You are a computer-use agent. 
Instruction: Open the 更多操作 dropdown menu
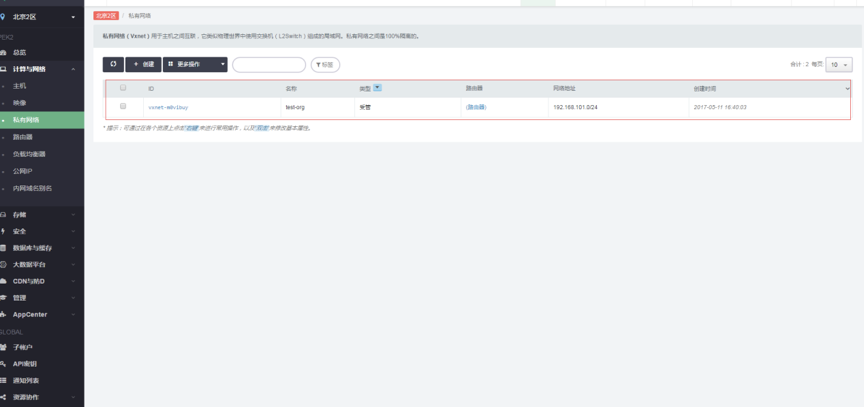point(195,64)
